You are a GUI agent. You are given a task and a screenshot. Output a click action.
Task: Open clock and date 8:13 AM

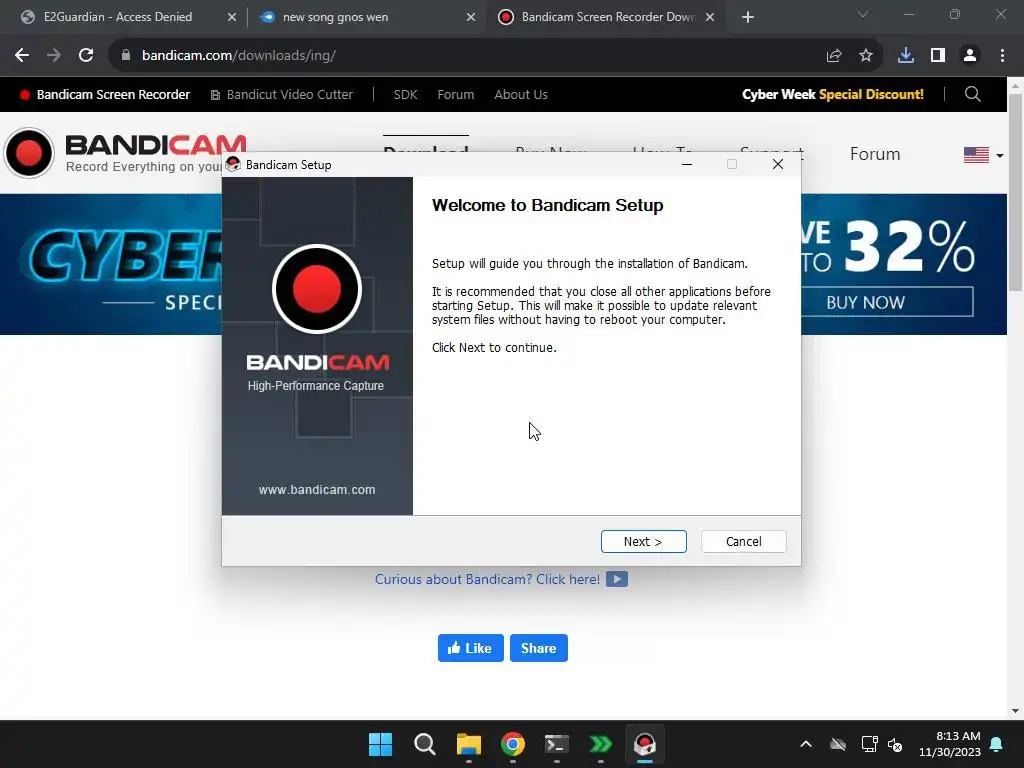click(x=950, y=744)
